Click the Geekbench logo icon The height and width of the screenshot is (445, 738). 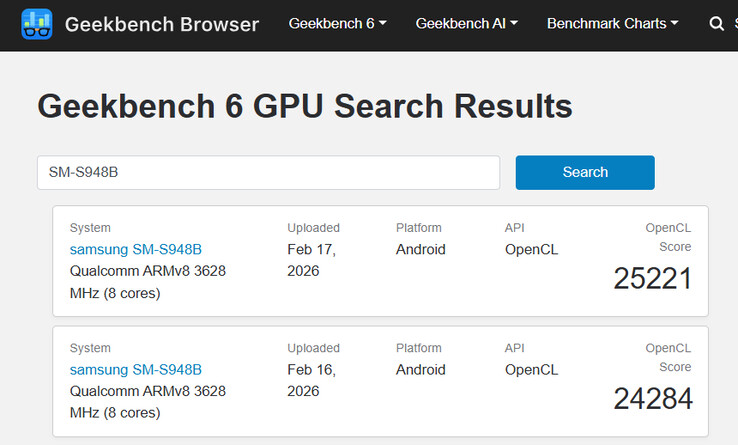[x=37, y=24]
